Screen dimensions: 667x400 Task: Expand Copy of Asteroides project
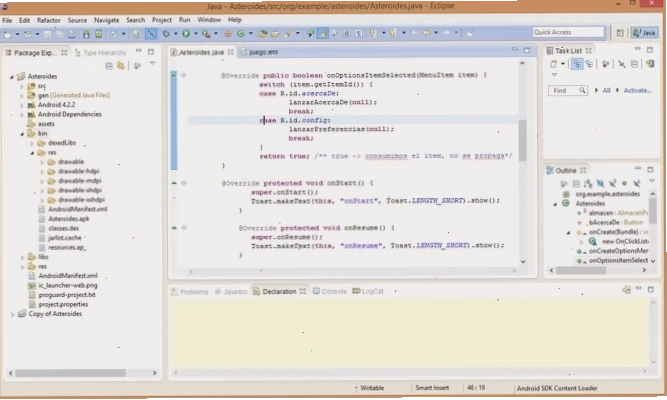(x=12, y=314)
